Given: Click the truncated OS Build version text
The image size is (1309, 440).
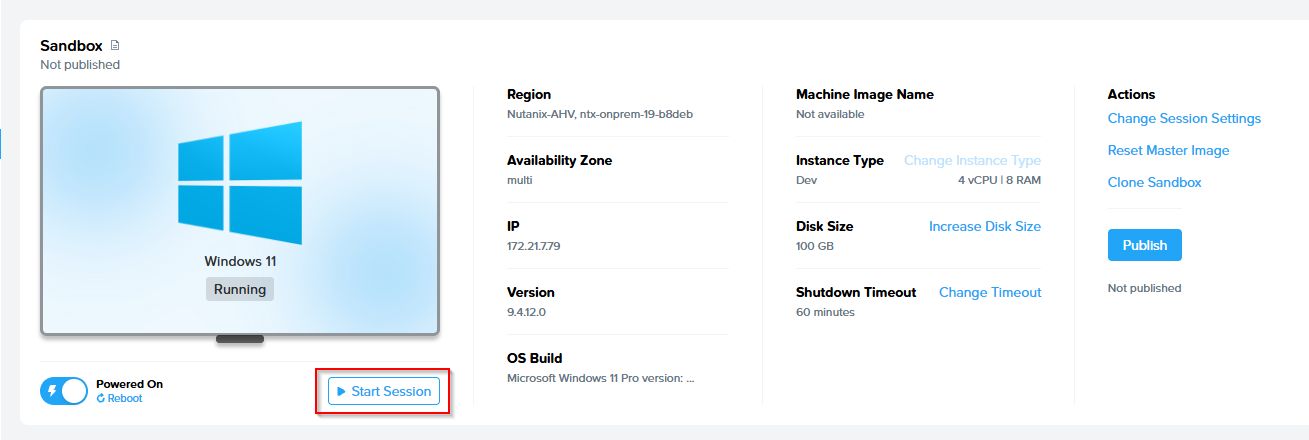Looking at the screenshot, I should [x=600, y=378].
